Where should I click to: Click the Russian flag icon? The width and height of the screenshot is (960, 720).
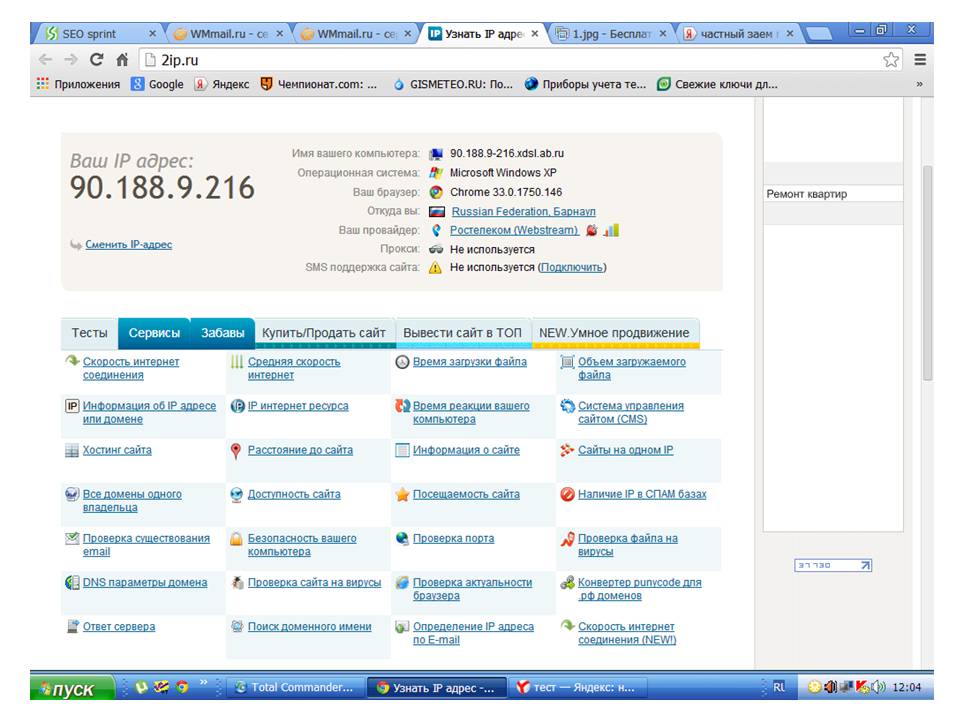[437, 211]
